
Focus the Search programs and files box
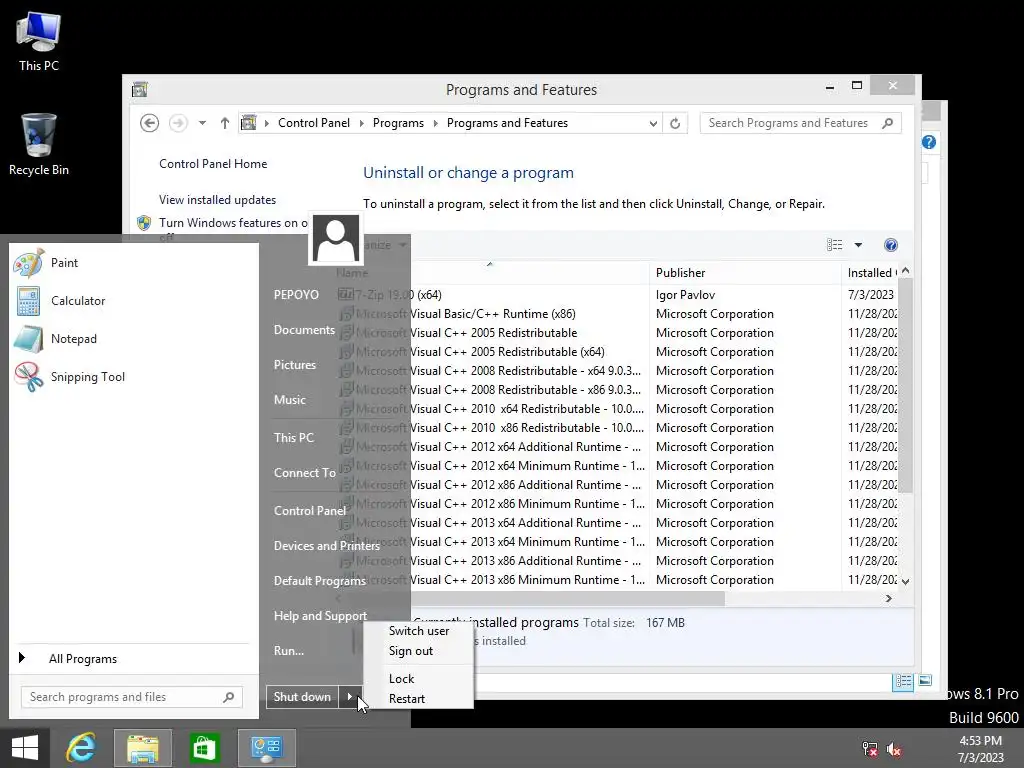[131, 697]
